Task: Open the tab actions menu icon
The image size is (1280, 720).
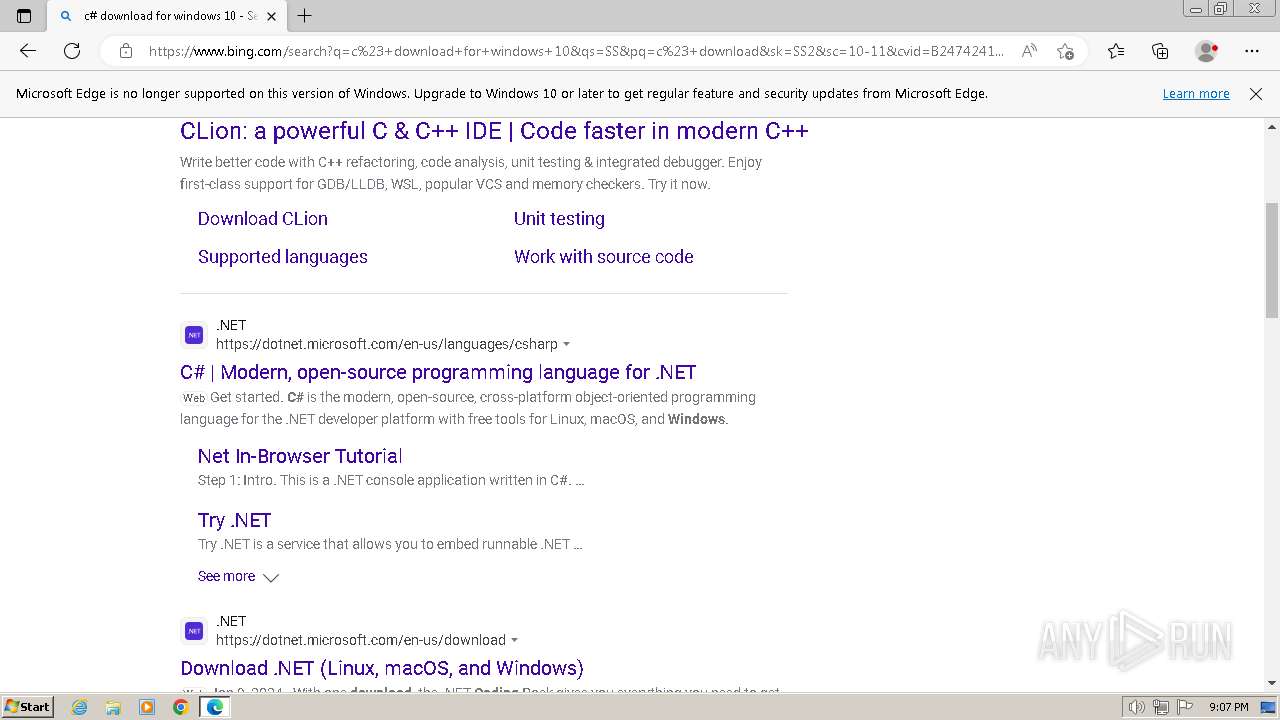Action: coord(24,16)
